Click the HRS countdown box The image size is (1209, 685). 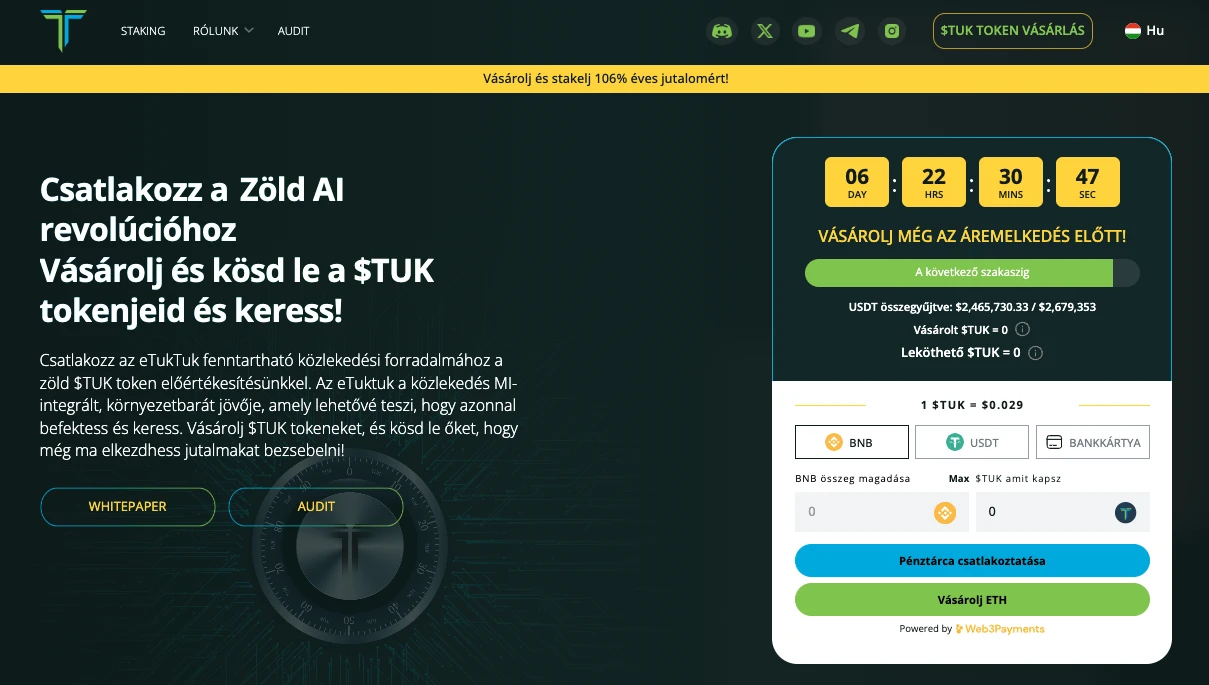pos(934,182)
